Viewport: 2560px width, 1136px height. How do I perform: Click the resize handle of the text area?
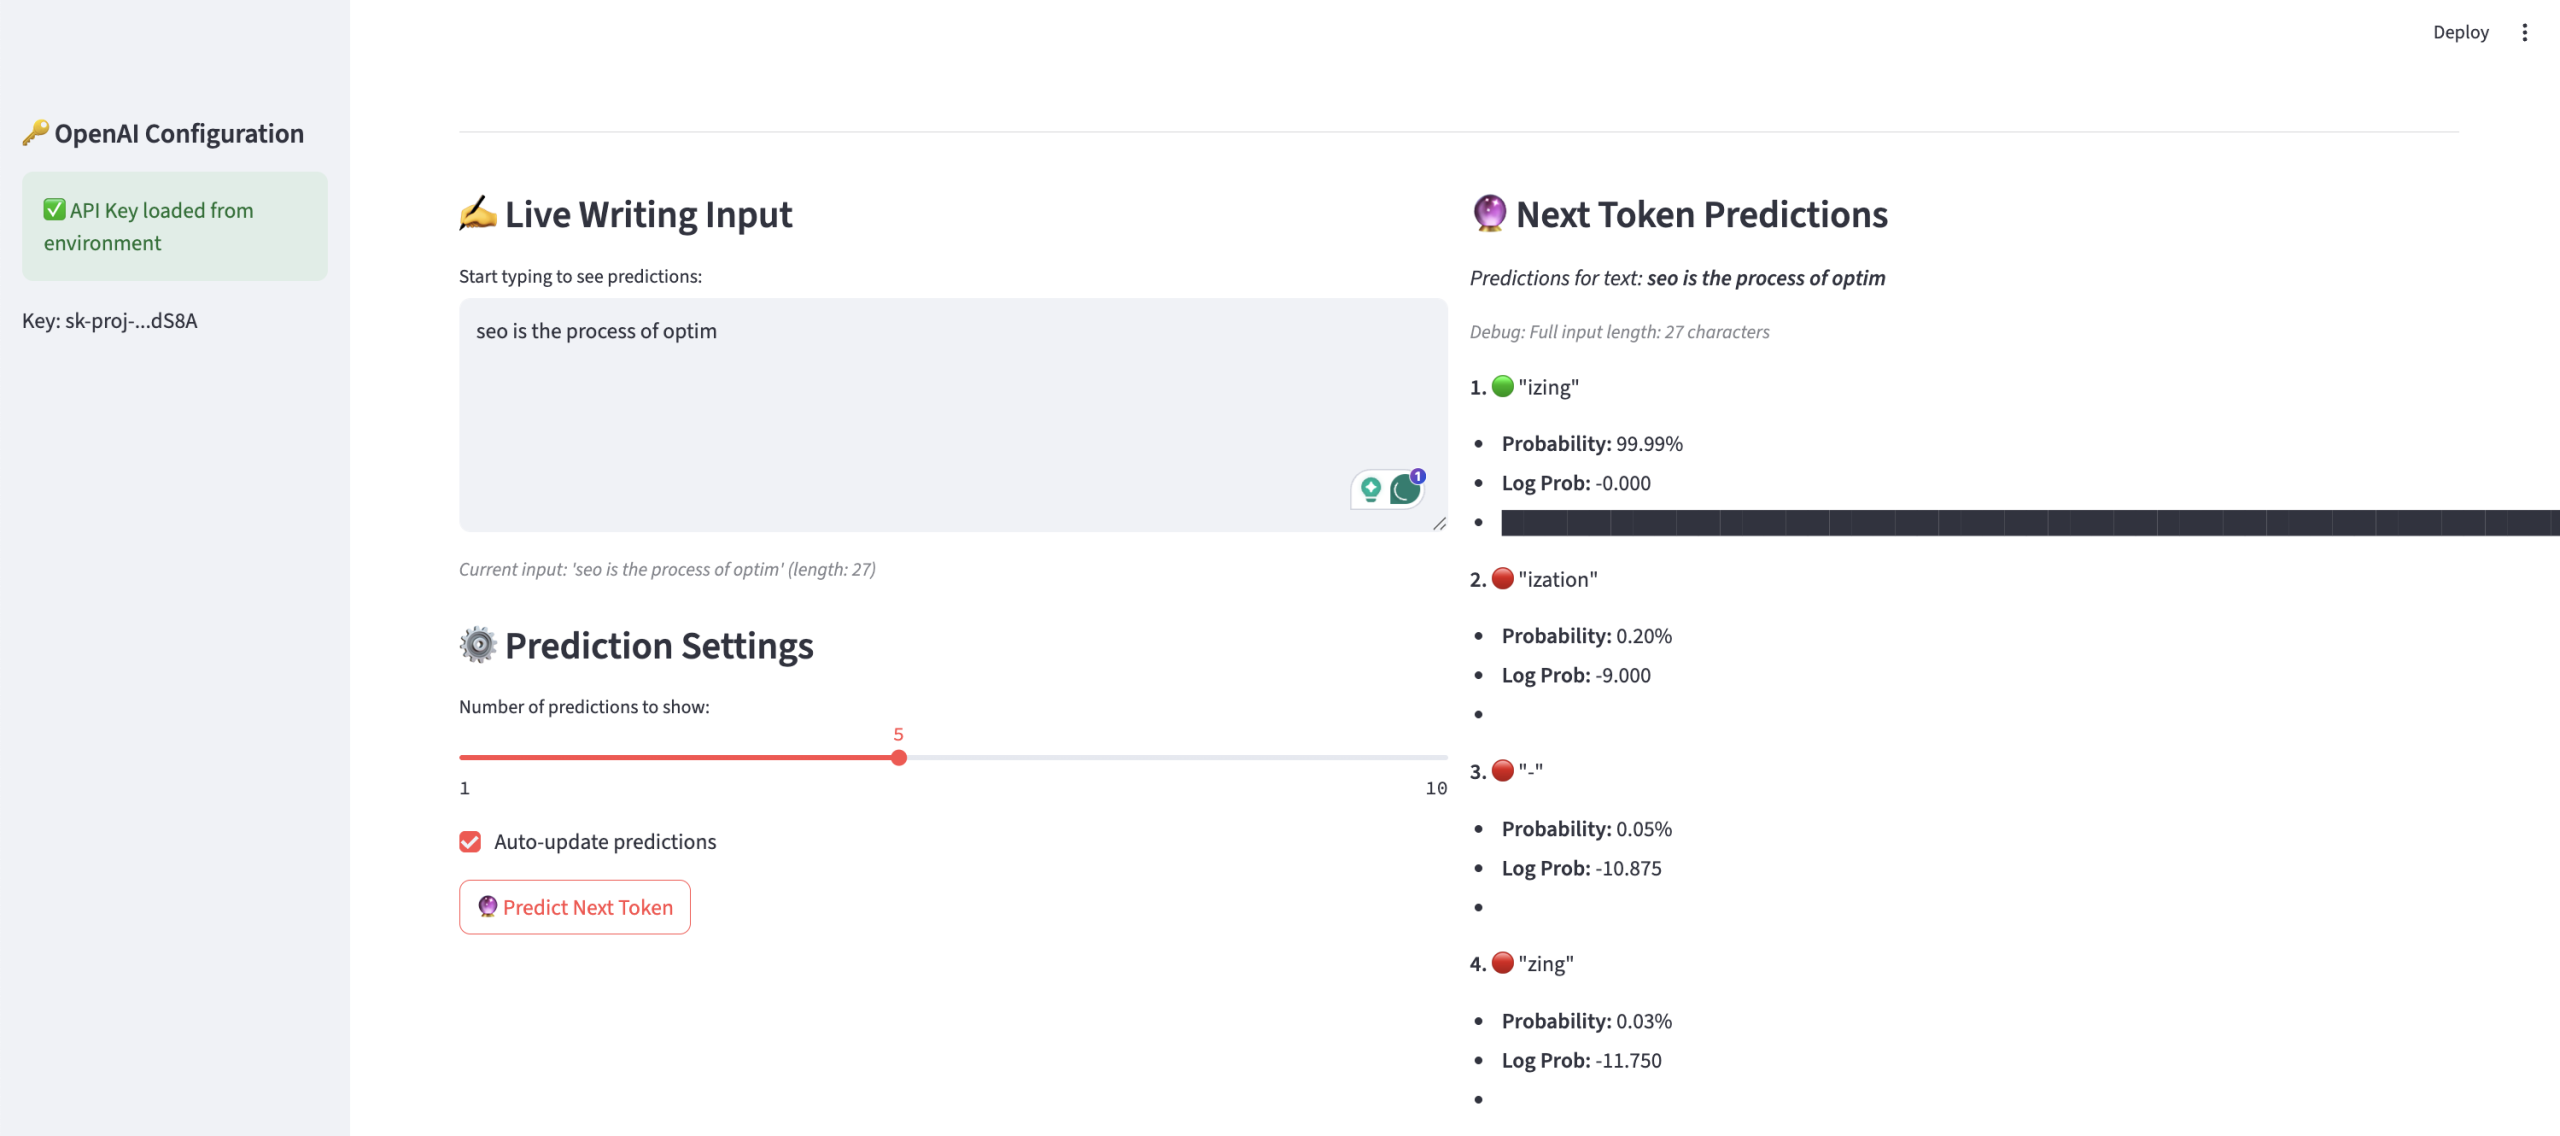point(1439,524)
